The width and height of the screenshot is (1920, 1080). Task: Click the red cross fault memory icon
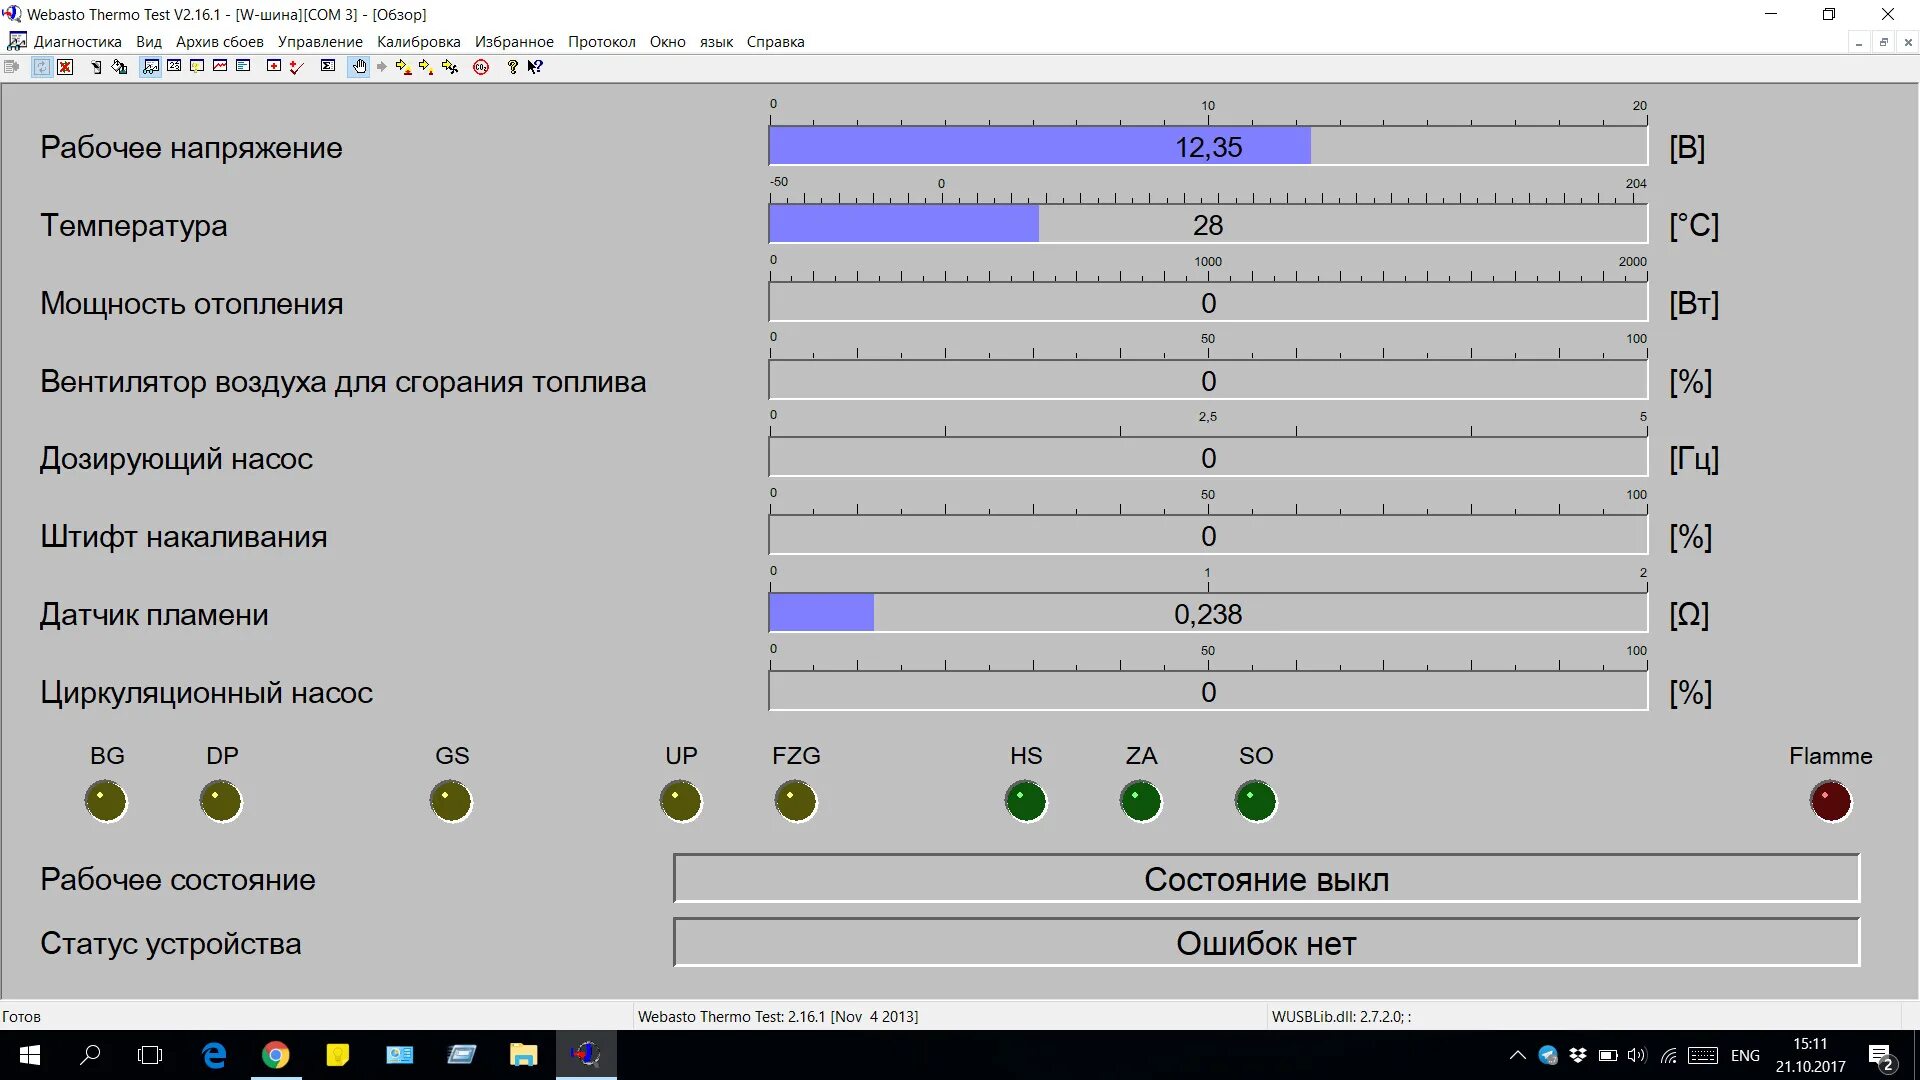273,66
